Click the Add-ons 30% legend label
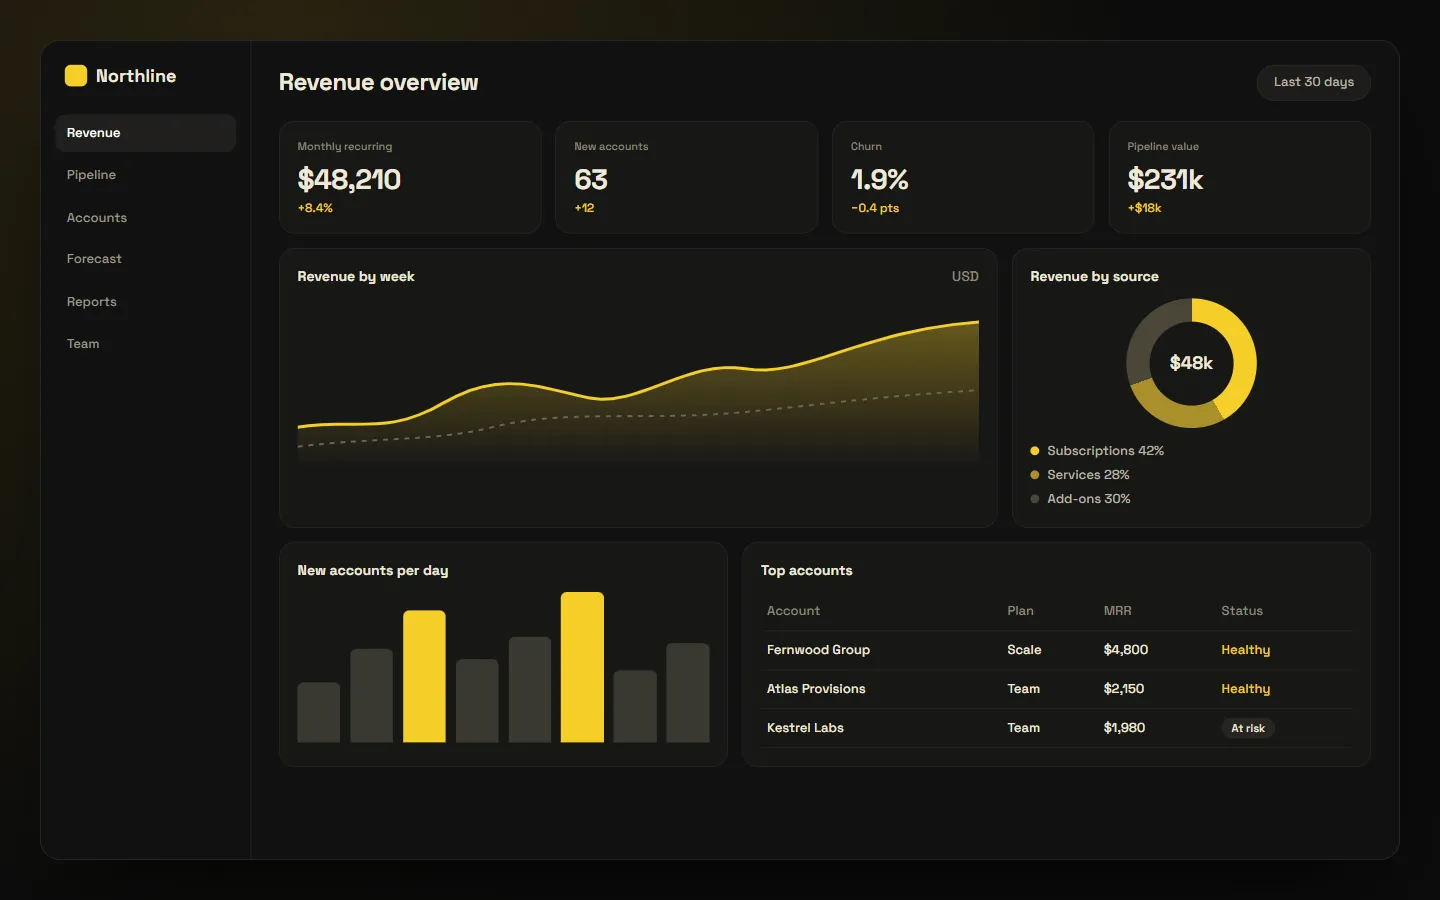 1089,499
